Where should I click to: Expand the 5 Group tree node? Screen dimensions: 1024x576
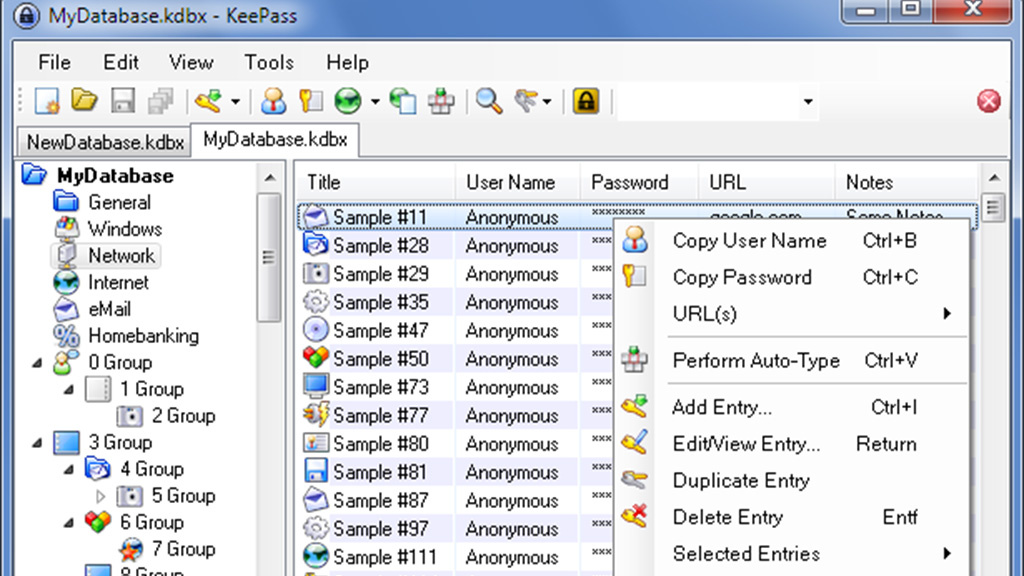[x=100, y=496]
